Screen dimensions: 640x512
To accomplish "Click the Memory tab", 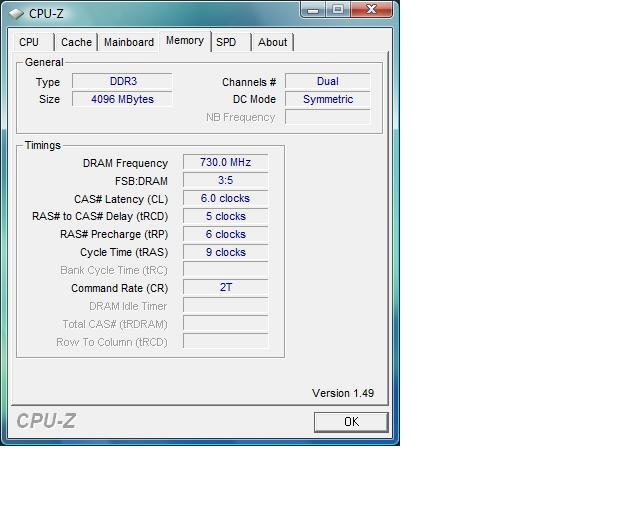I will point(185,41).
